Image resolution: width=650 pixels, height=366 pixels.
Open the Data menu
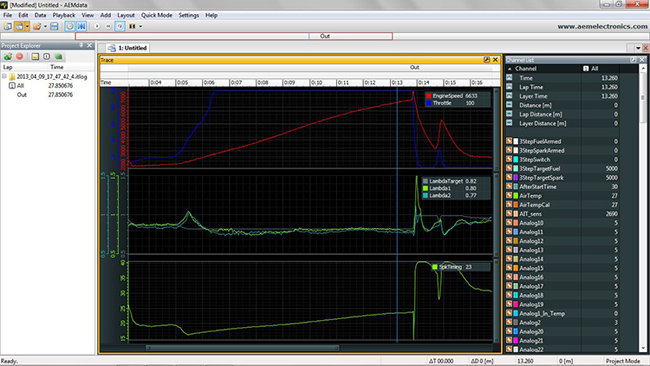click(x=40, y=15)
